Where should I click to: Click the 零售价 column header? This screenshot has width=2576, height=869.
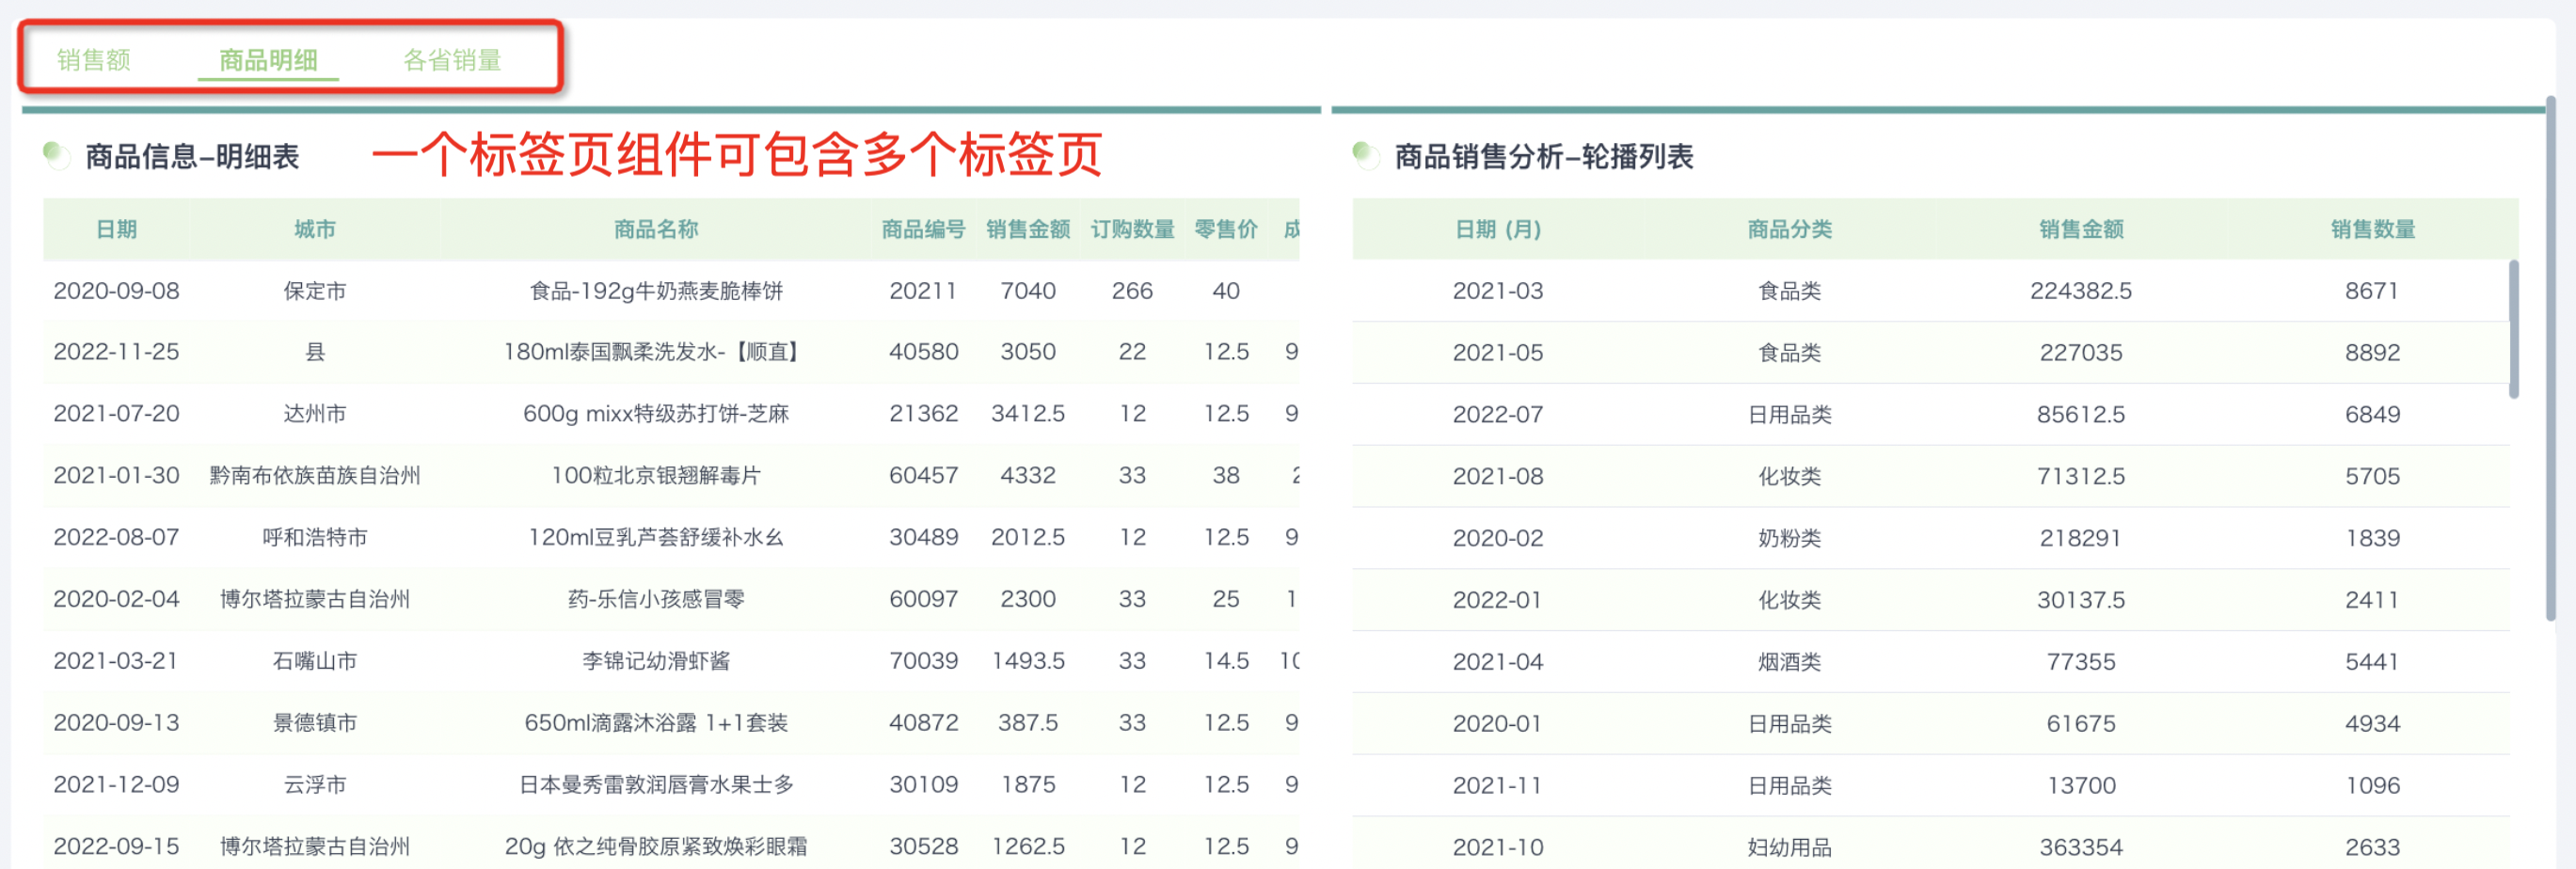click(1225, 229)
